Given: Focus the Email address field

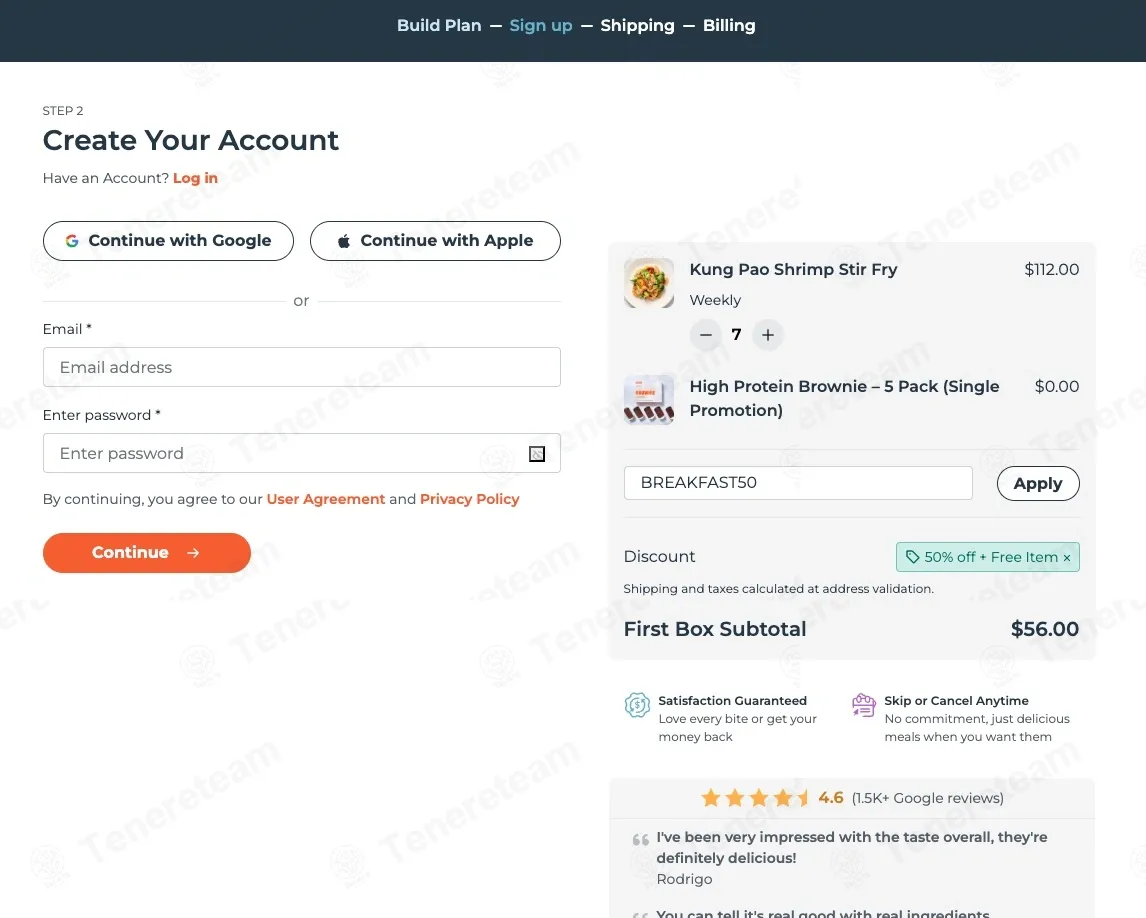Looking at the screenshot, I should click(x=302, y=367).
